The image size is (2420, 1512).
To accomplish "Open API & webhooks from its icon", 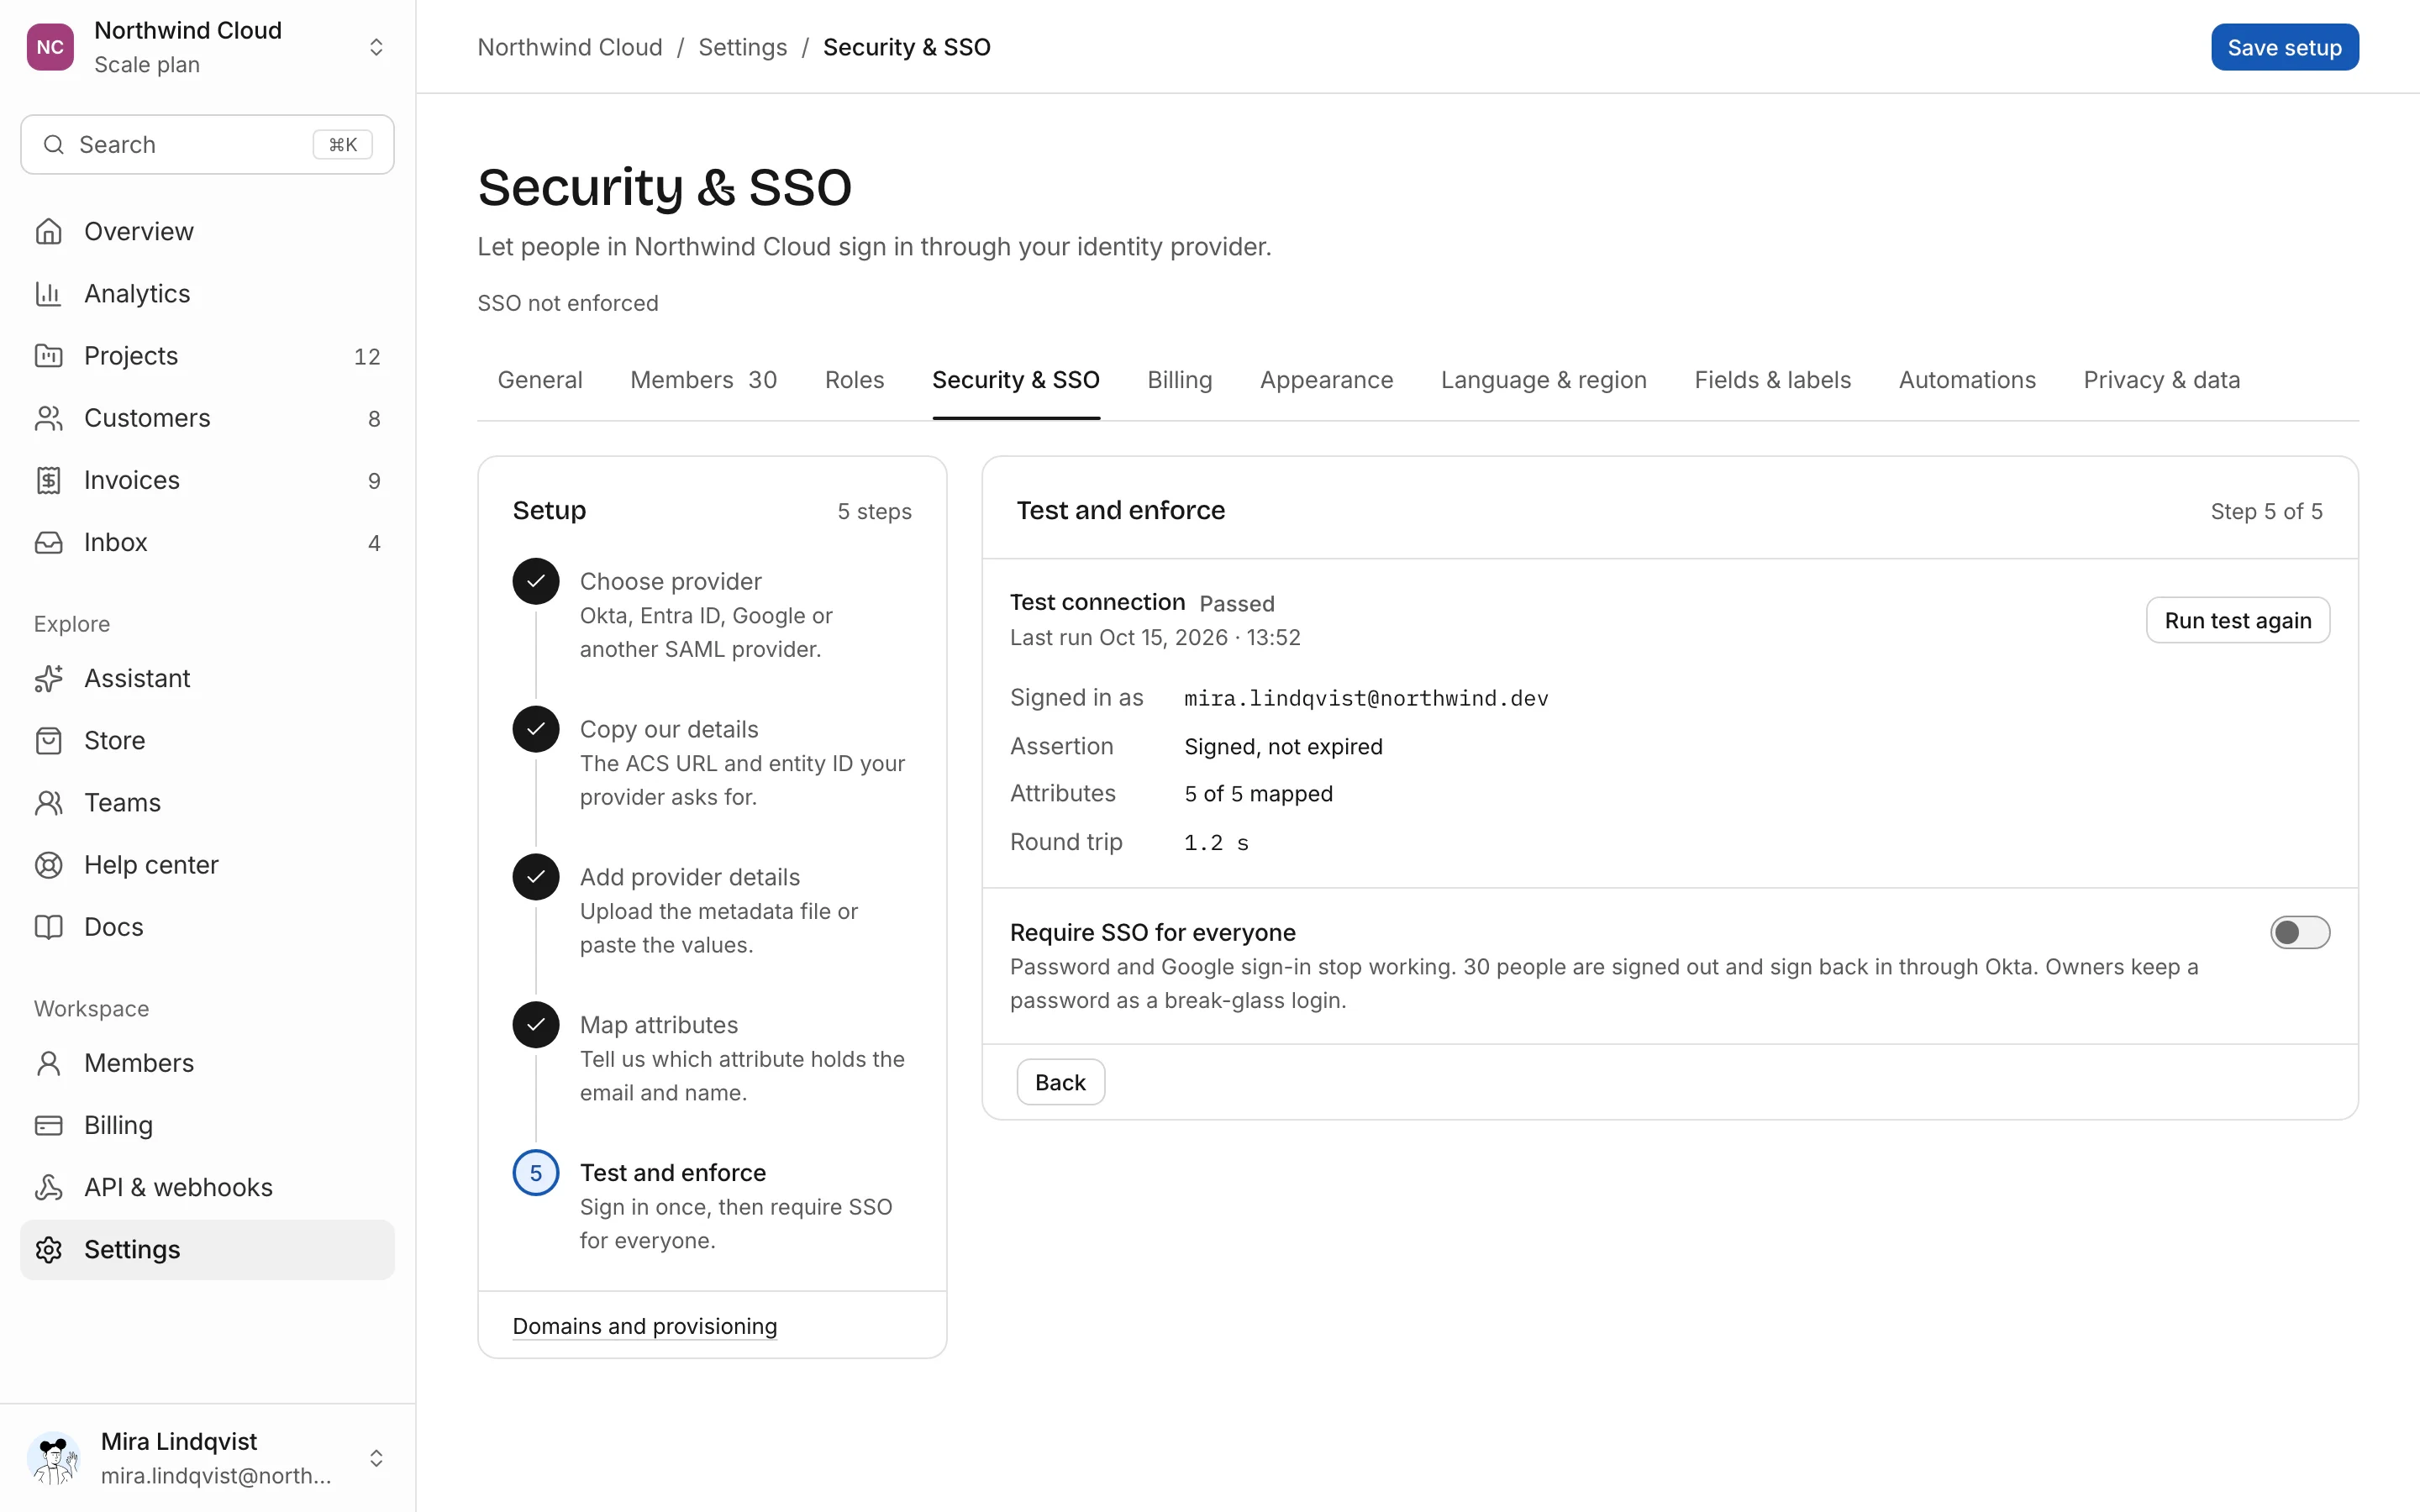I will pyautogui.click(x=48, y=1187).
